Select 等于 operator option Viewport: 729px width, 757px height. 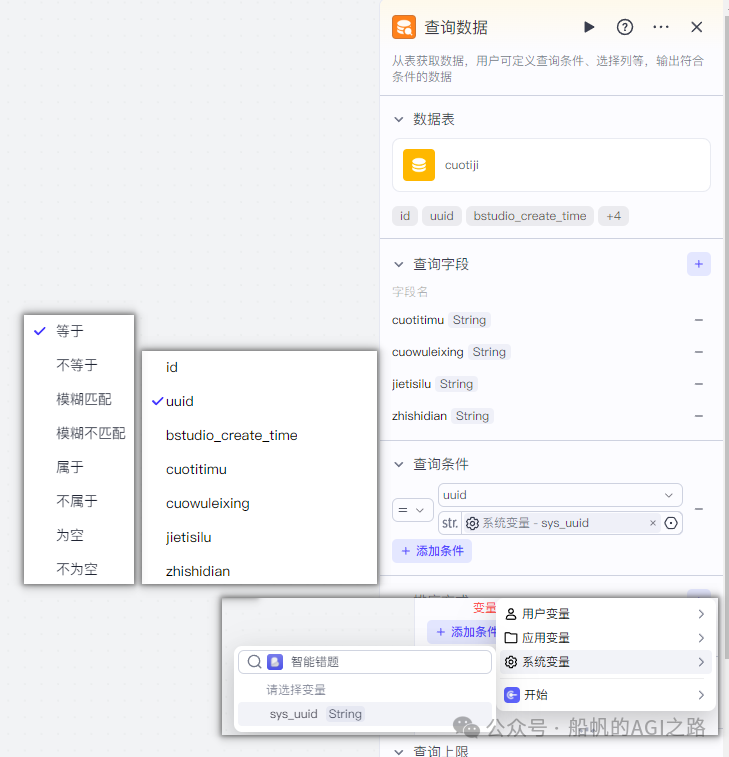[x=79, y=331]
